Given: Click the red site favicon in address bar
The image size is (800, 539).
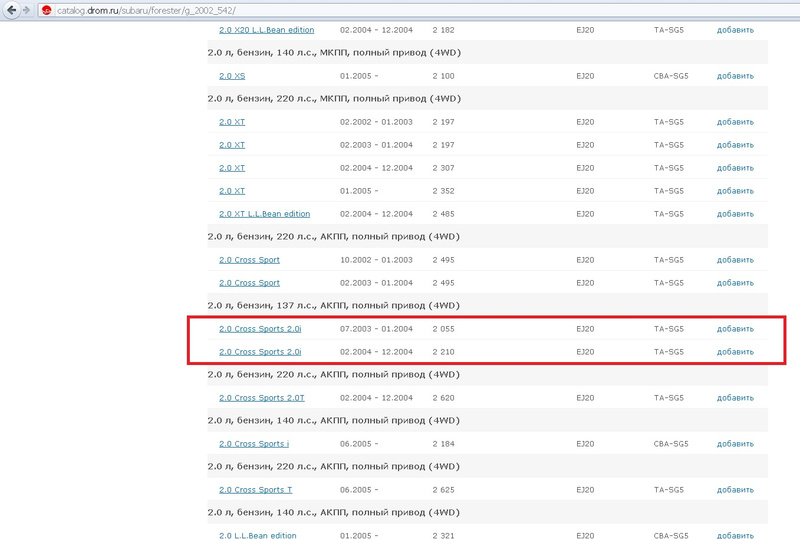Looking at the screenshot, I should (45, 9).
